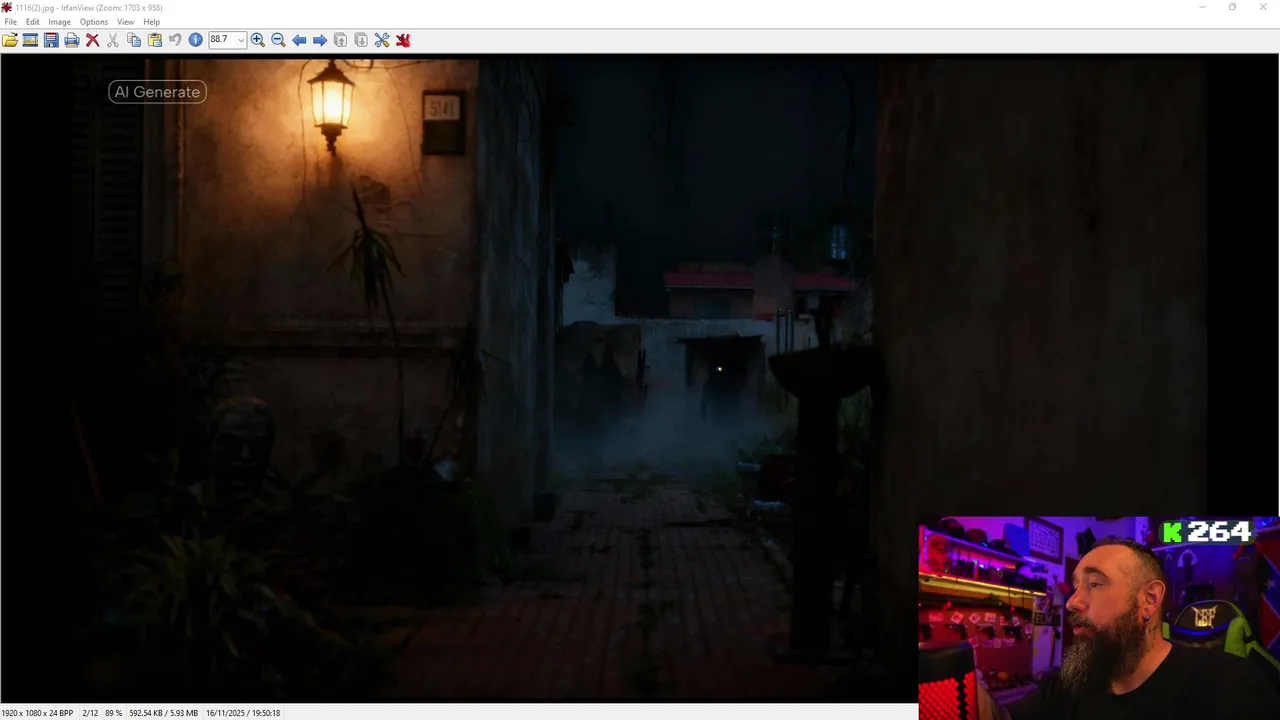
Task: Click the webcam overlay of streamer
Action: 1098,618
